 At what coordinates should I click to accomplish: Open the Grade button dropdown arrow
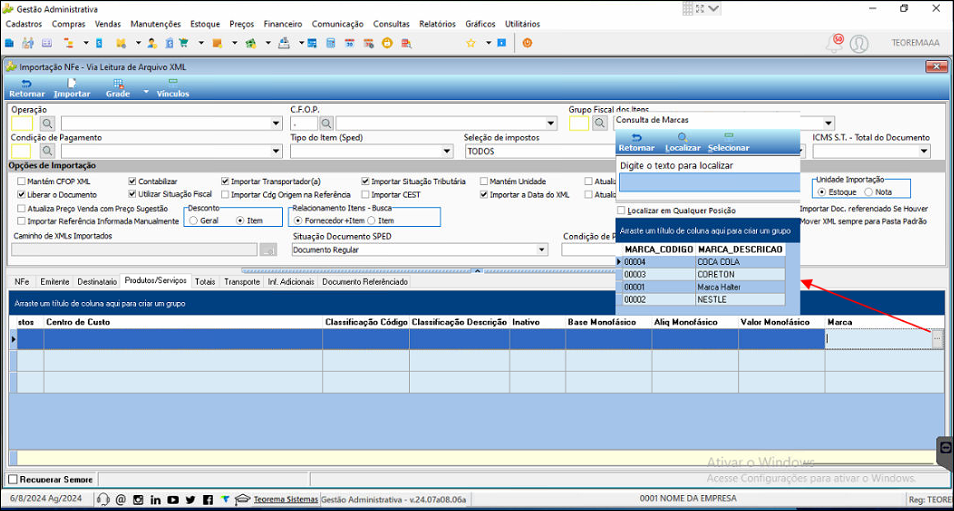coord(146,92)
